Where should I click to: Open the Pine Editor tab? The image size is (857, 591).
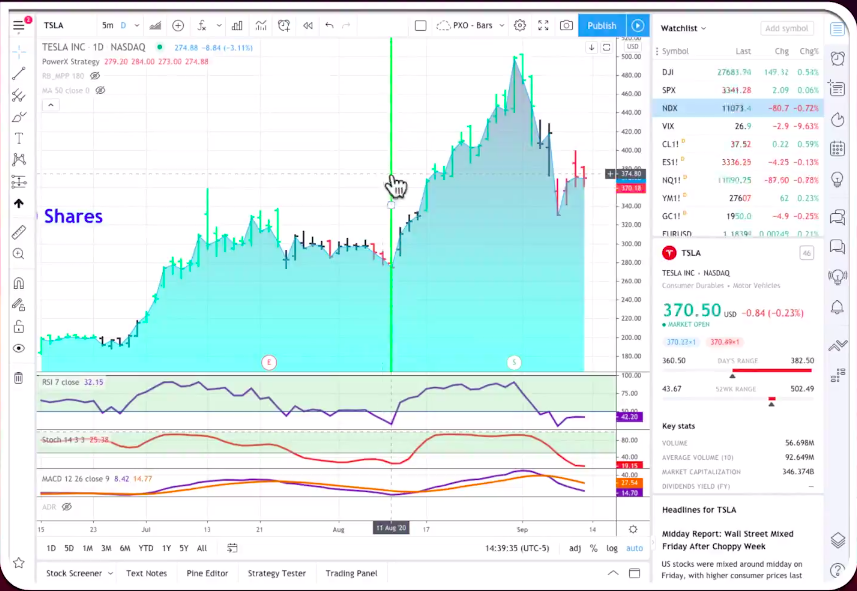tap(207, 573)
